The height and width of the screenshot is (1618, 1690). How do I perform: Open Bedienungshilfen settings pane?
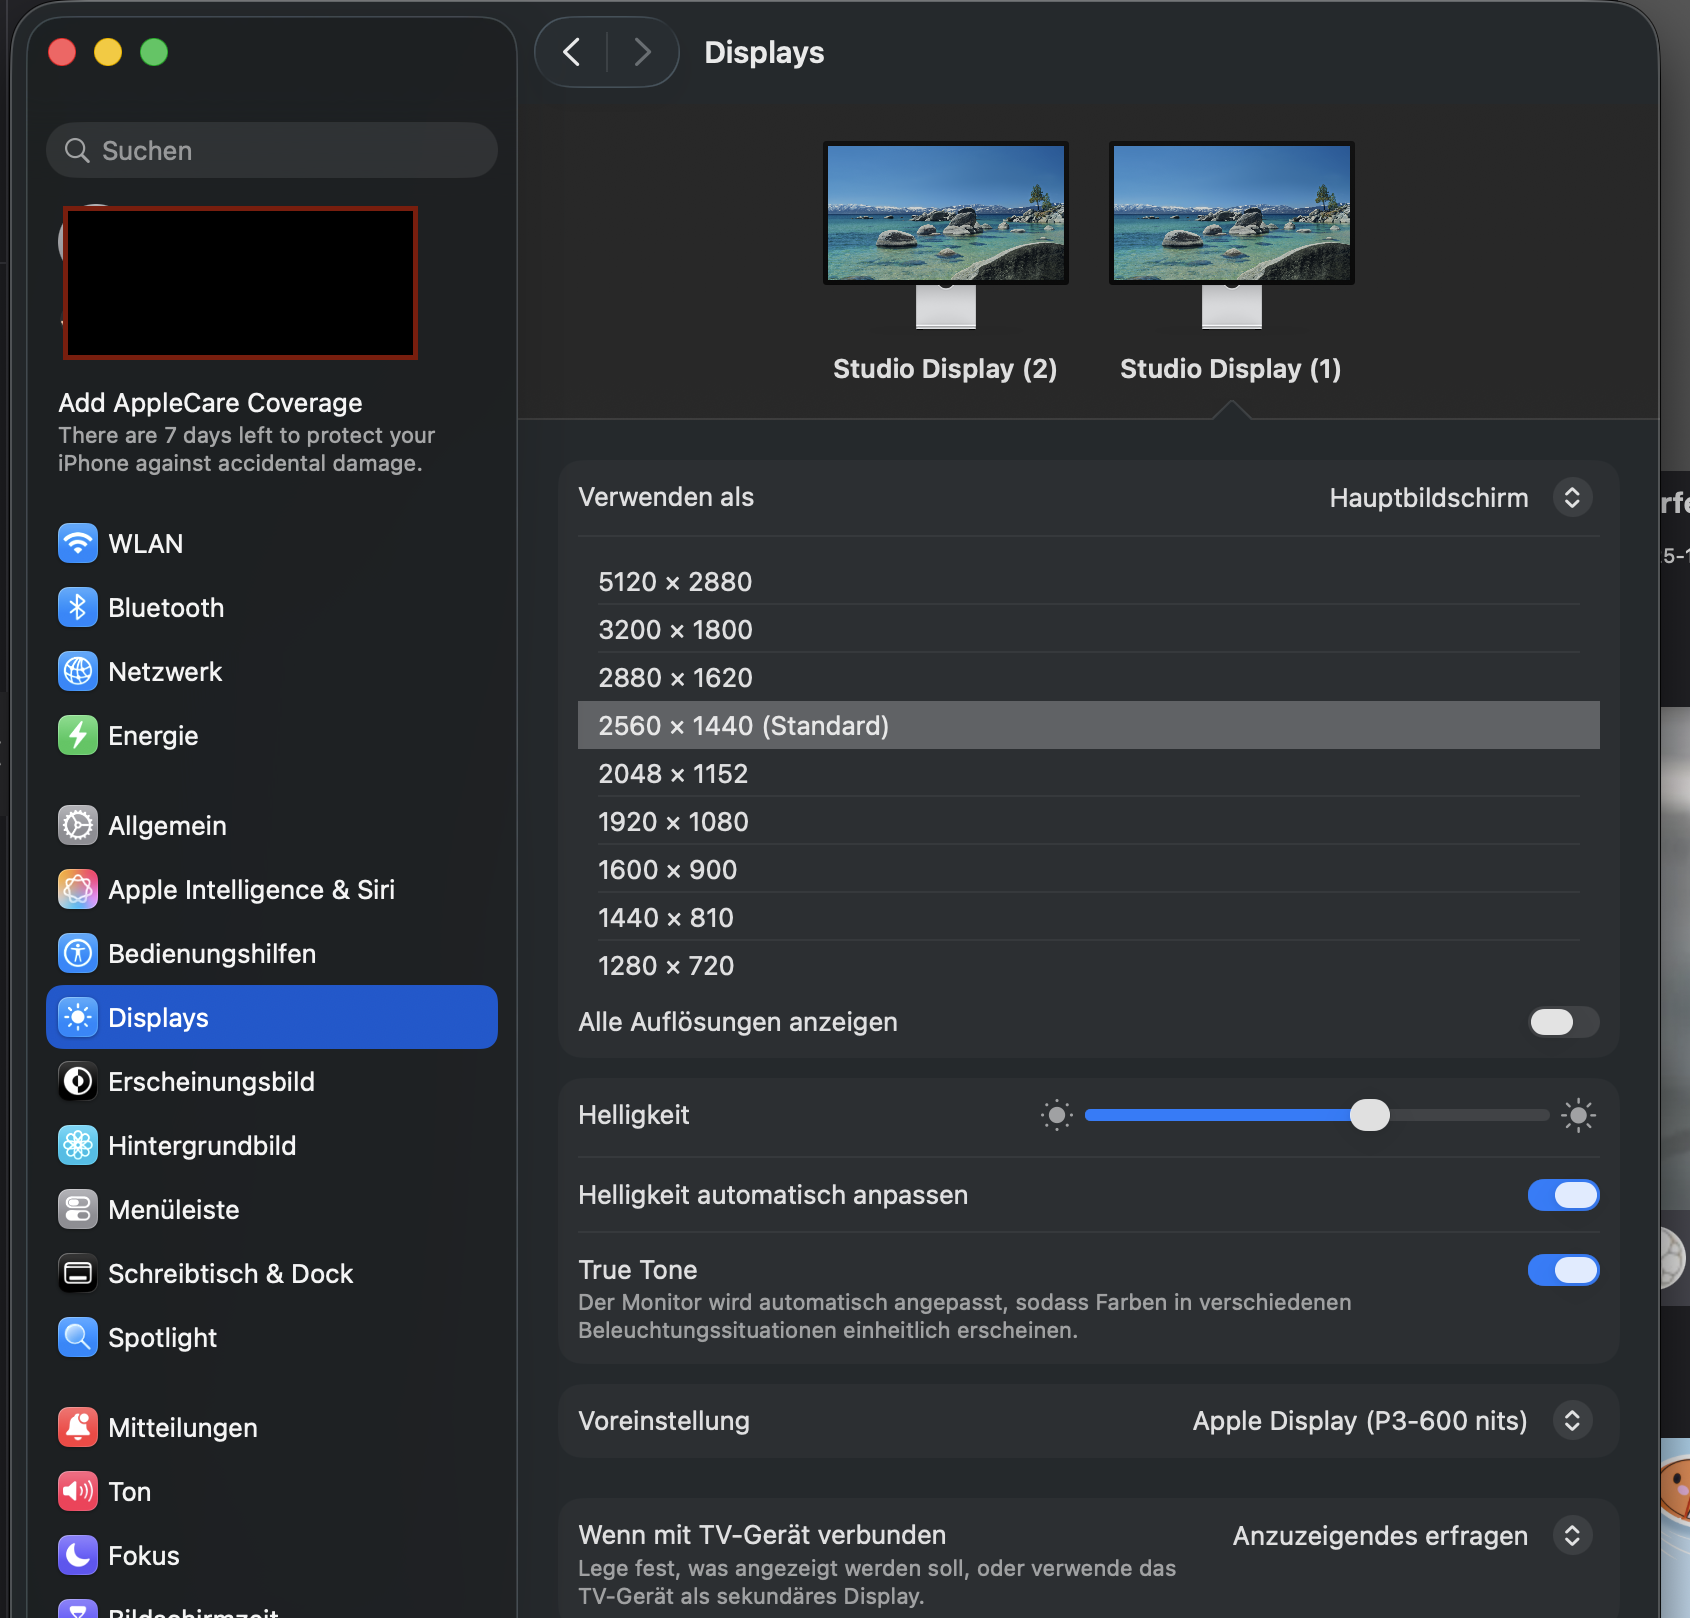(272, 953)
